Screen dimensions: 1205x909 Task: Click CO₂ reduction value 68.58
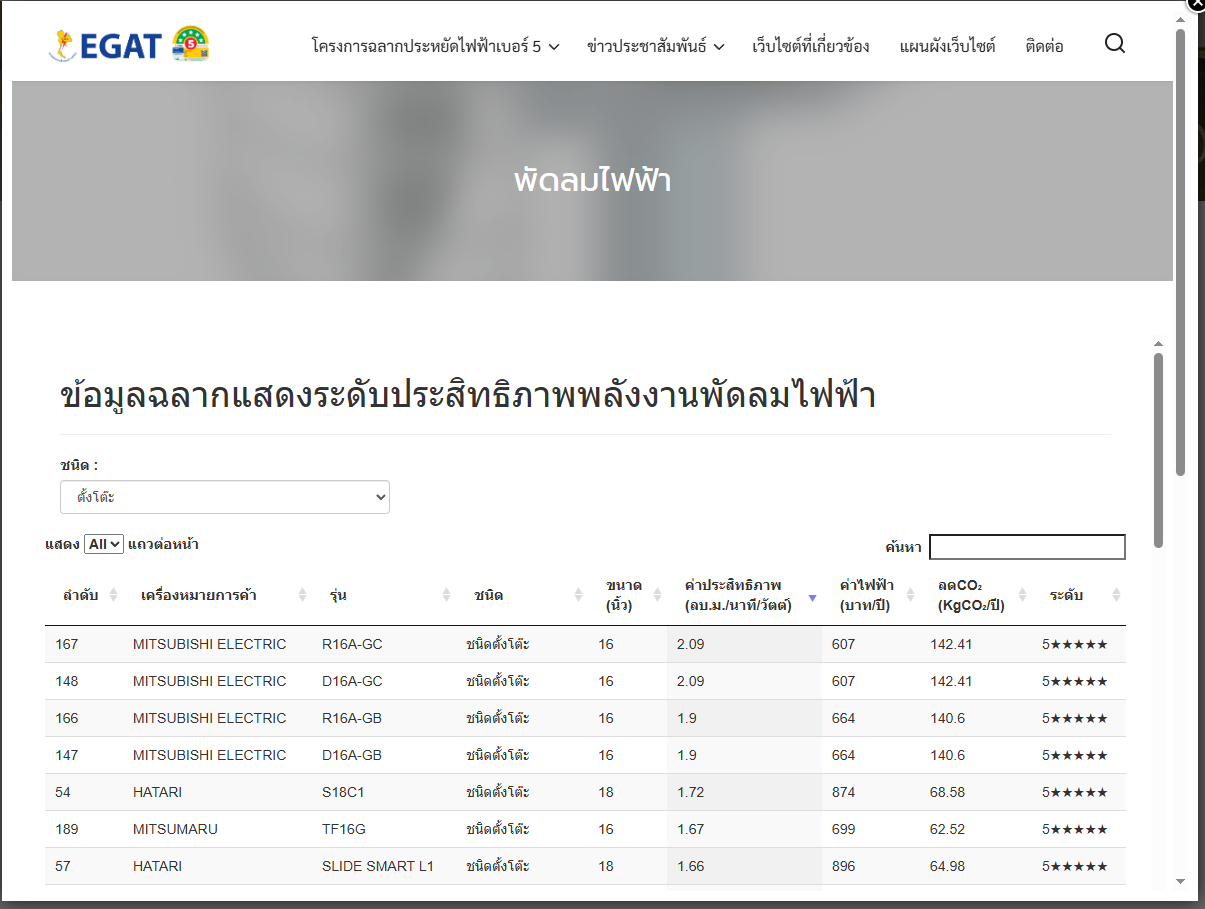[x=948, y=792]
